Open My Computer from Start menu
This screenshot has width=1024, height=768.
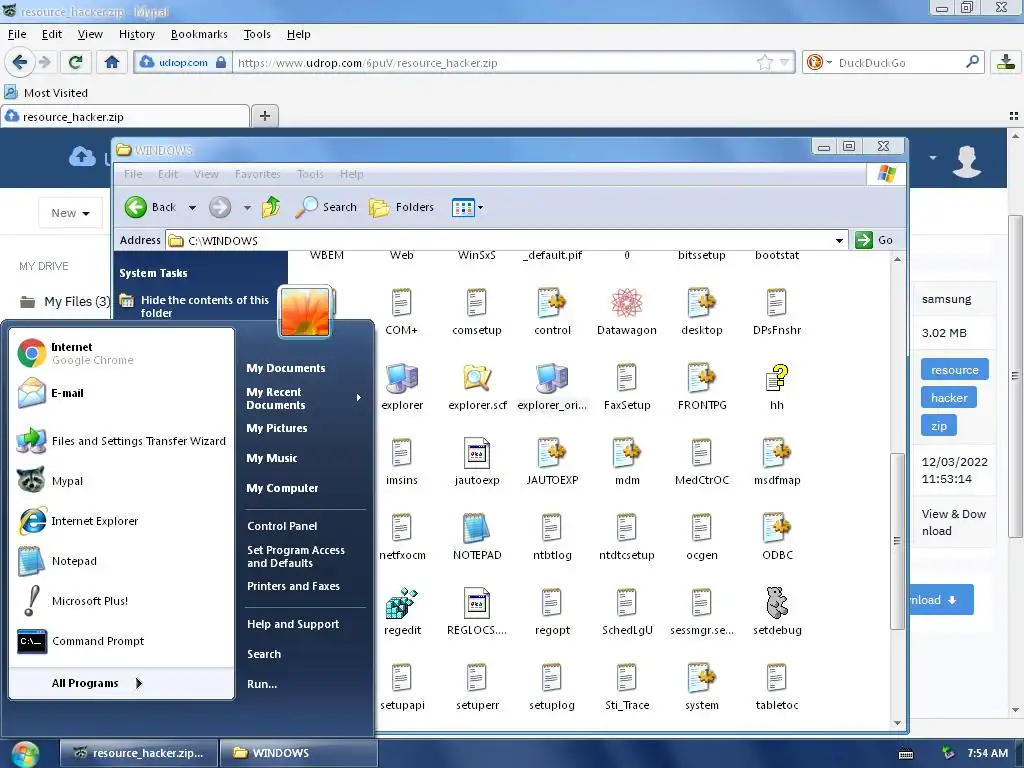click(x=282, y=488)
